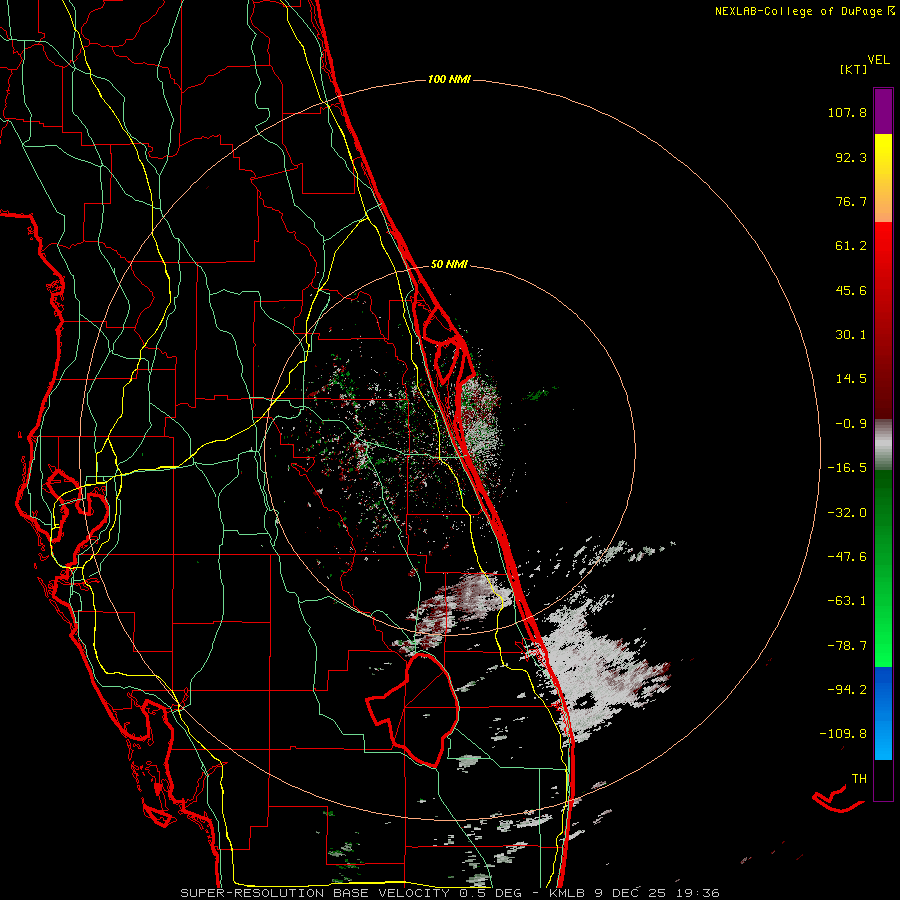
Task: Click the VEL legend title
Action: (878, 60)
